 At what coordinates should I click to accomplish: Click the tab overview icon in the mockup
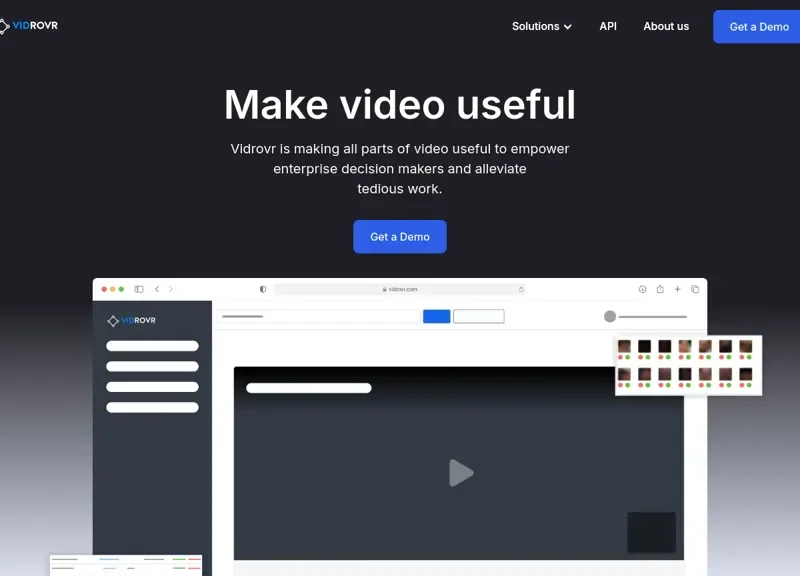pos(696,289)
